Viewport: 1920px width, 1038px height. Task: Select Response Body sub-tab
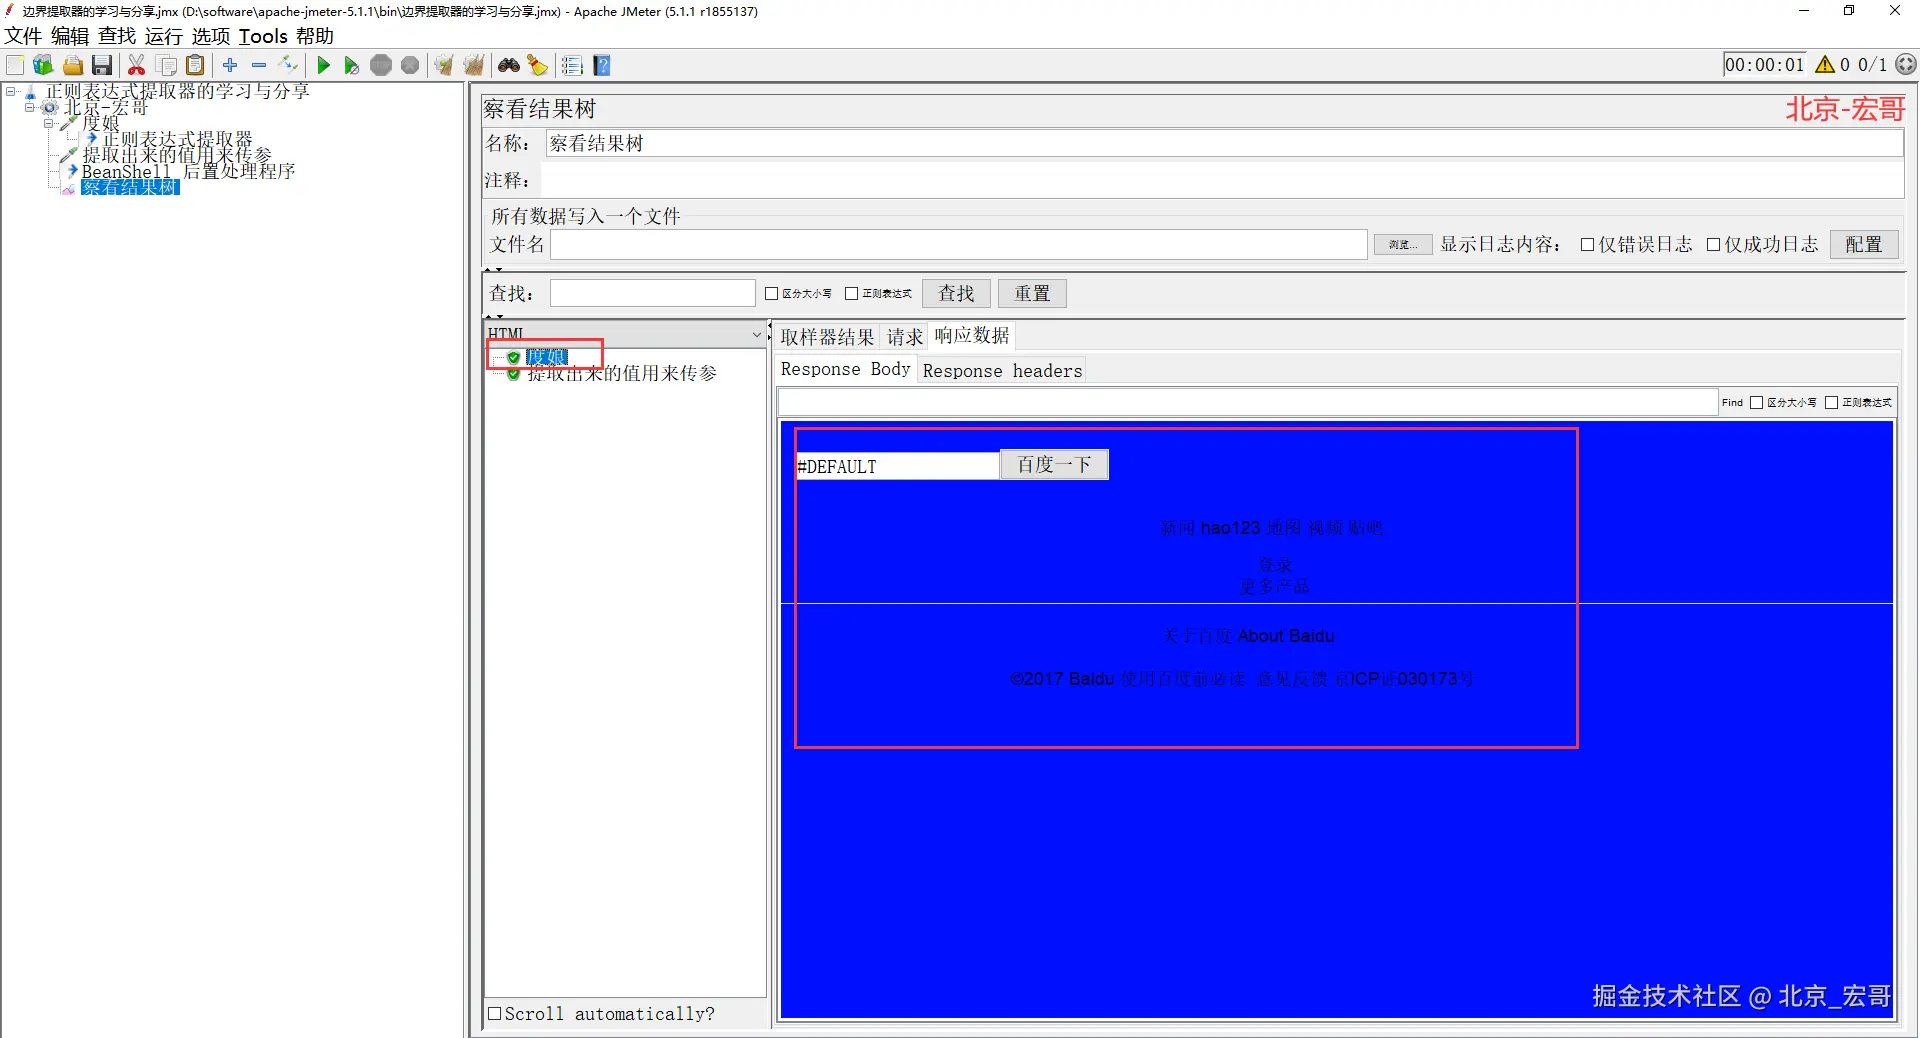(x=846, y=369)
